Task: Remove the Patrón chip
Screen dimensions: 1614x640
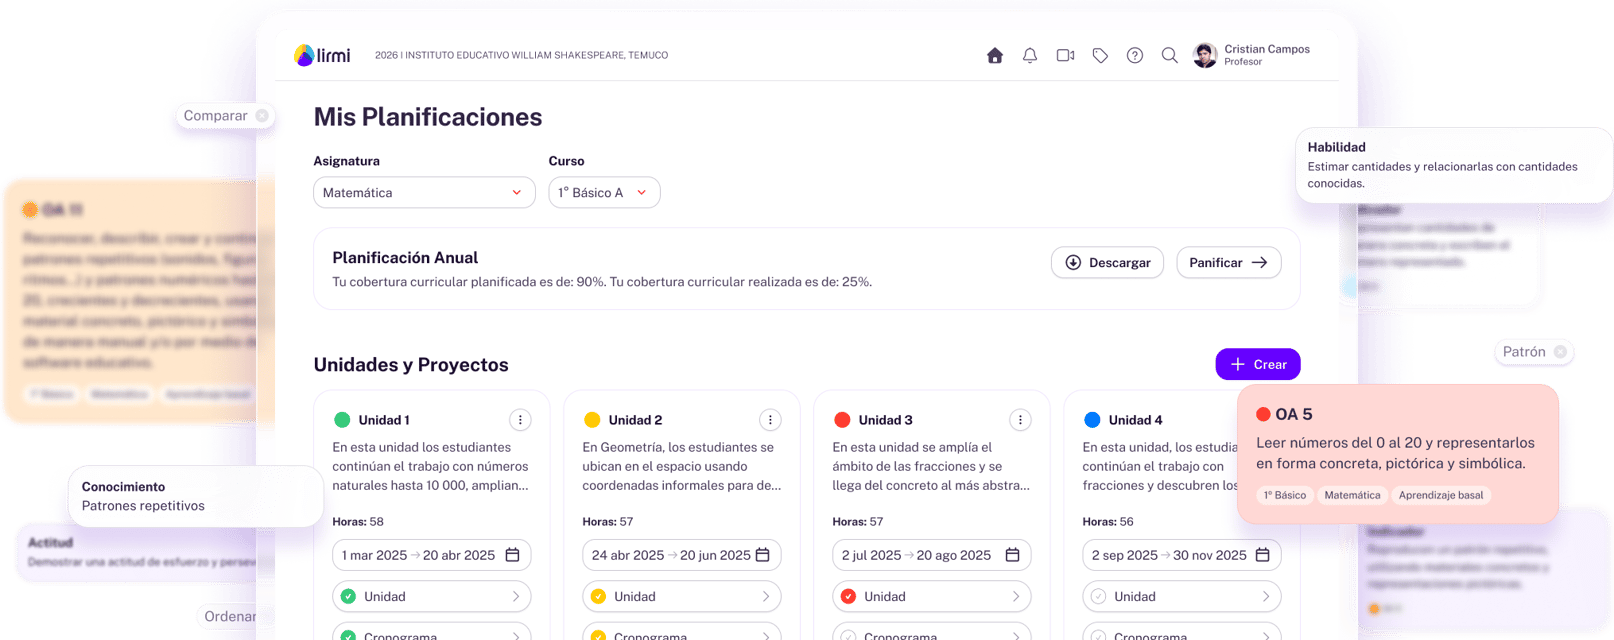Action: coord(1560,352)
